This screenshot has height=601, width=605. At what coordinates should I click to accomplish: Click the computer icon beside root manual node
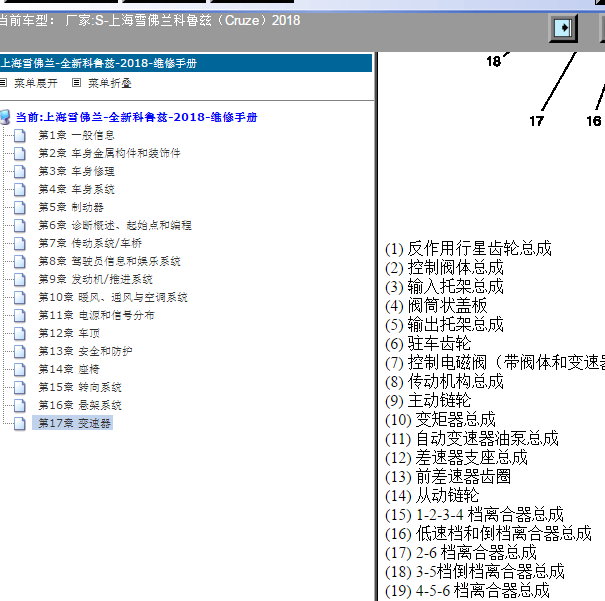point(5,117)
